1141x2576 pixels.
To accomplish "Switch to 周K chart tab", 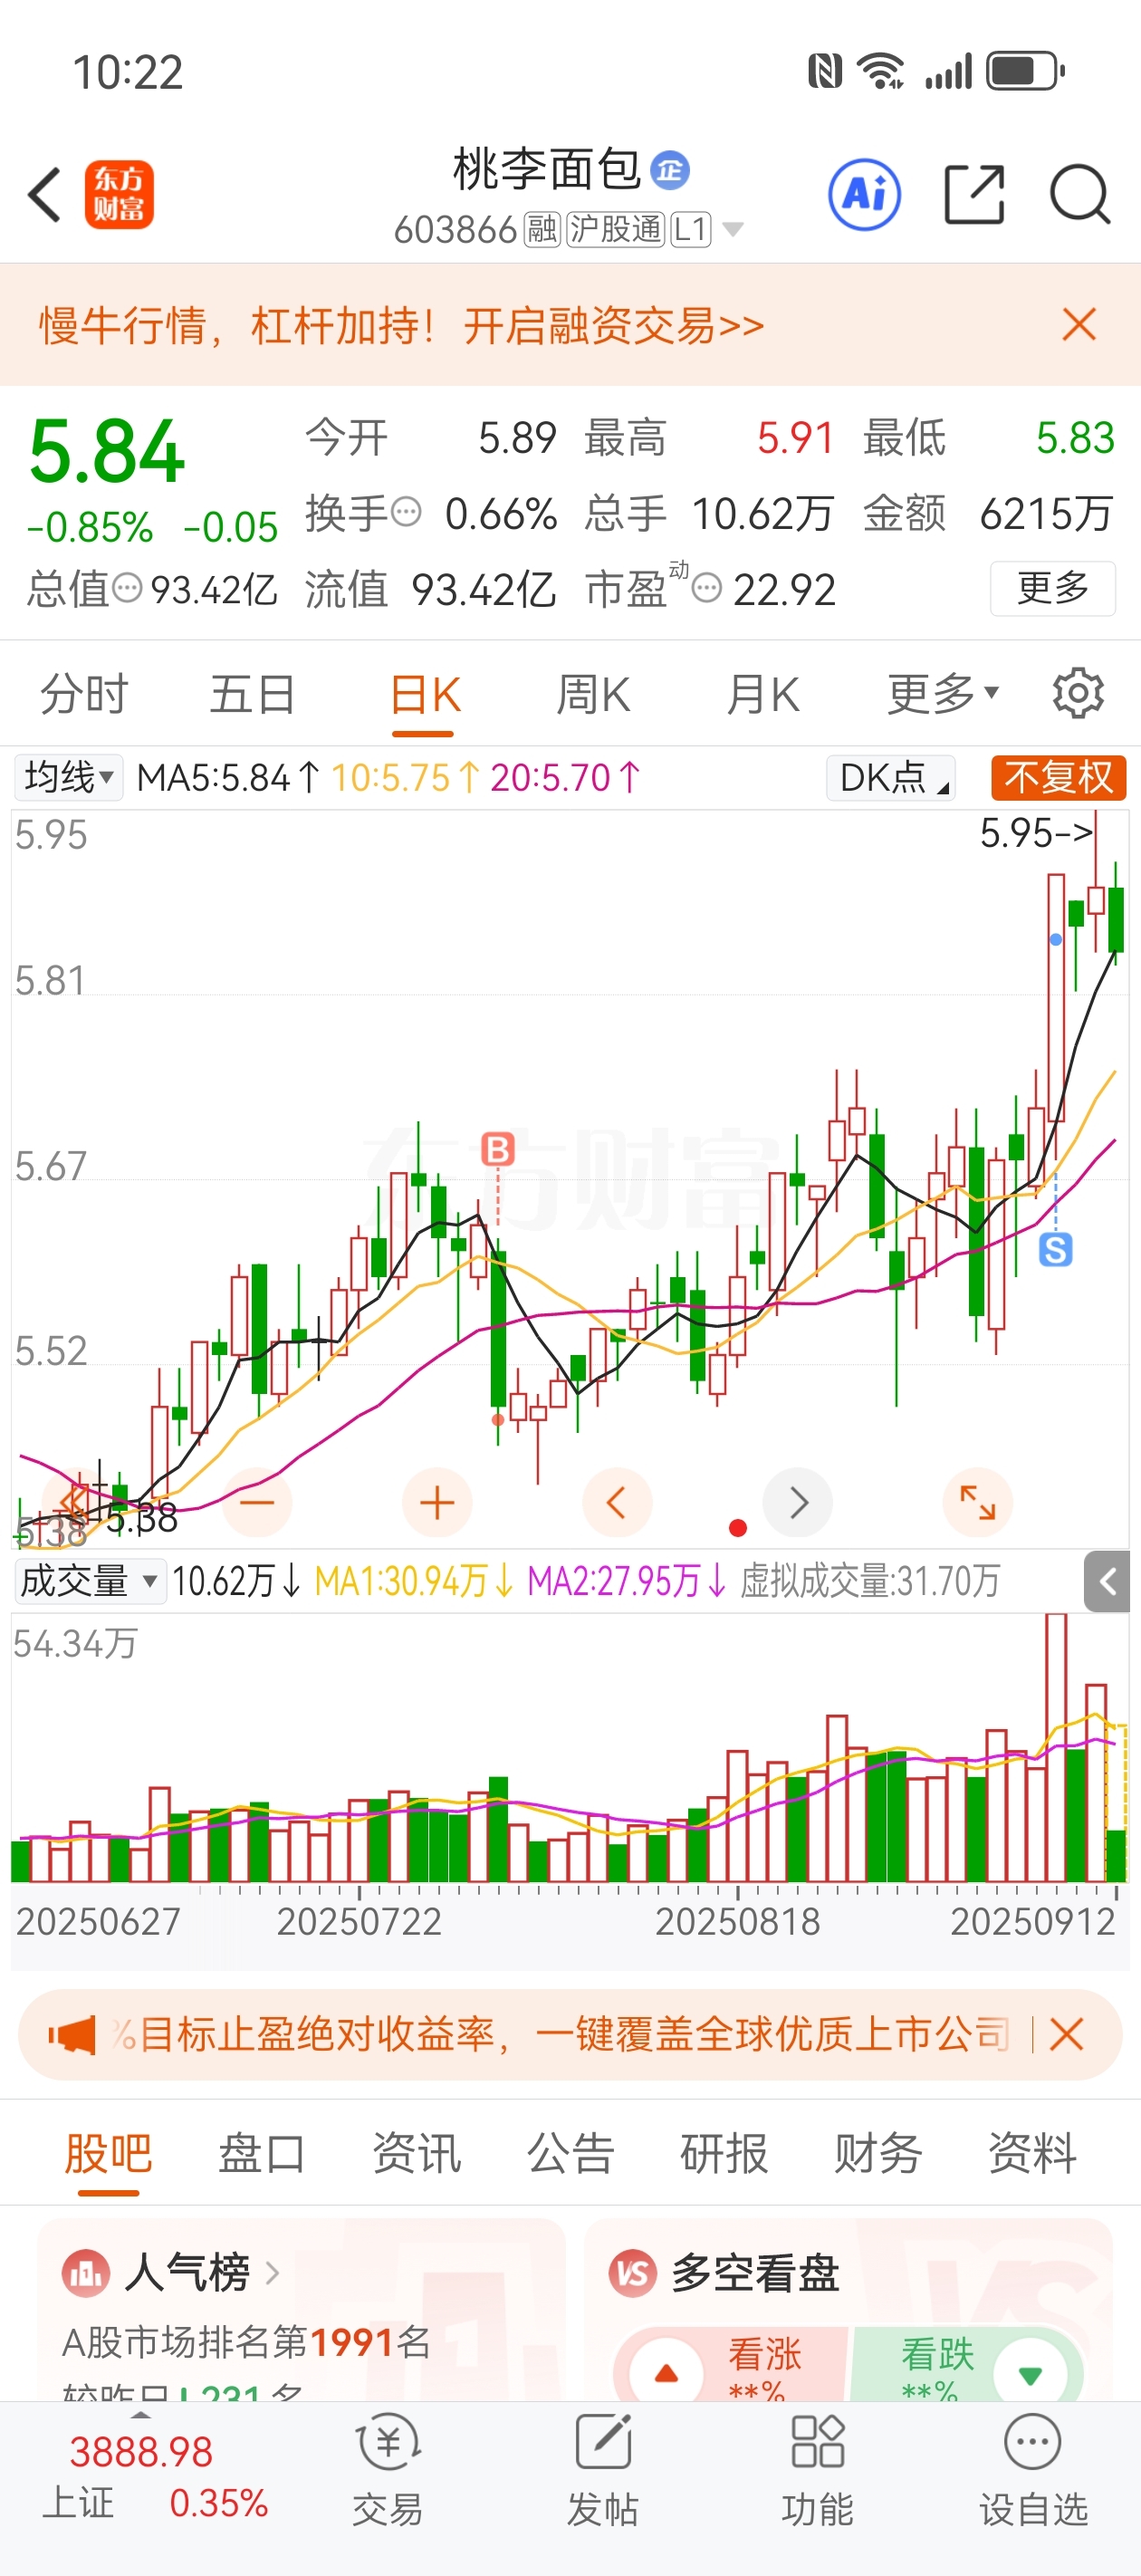I will coord(593,694).
